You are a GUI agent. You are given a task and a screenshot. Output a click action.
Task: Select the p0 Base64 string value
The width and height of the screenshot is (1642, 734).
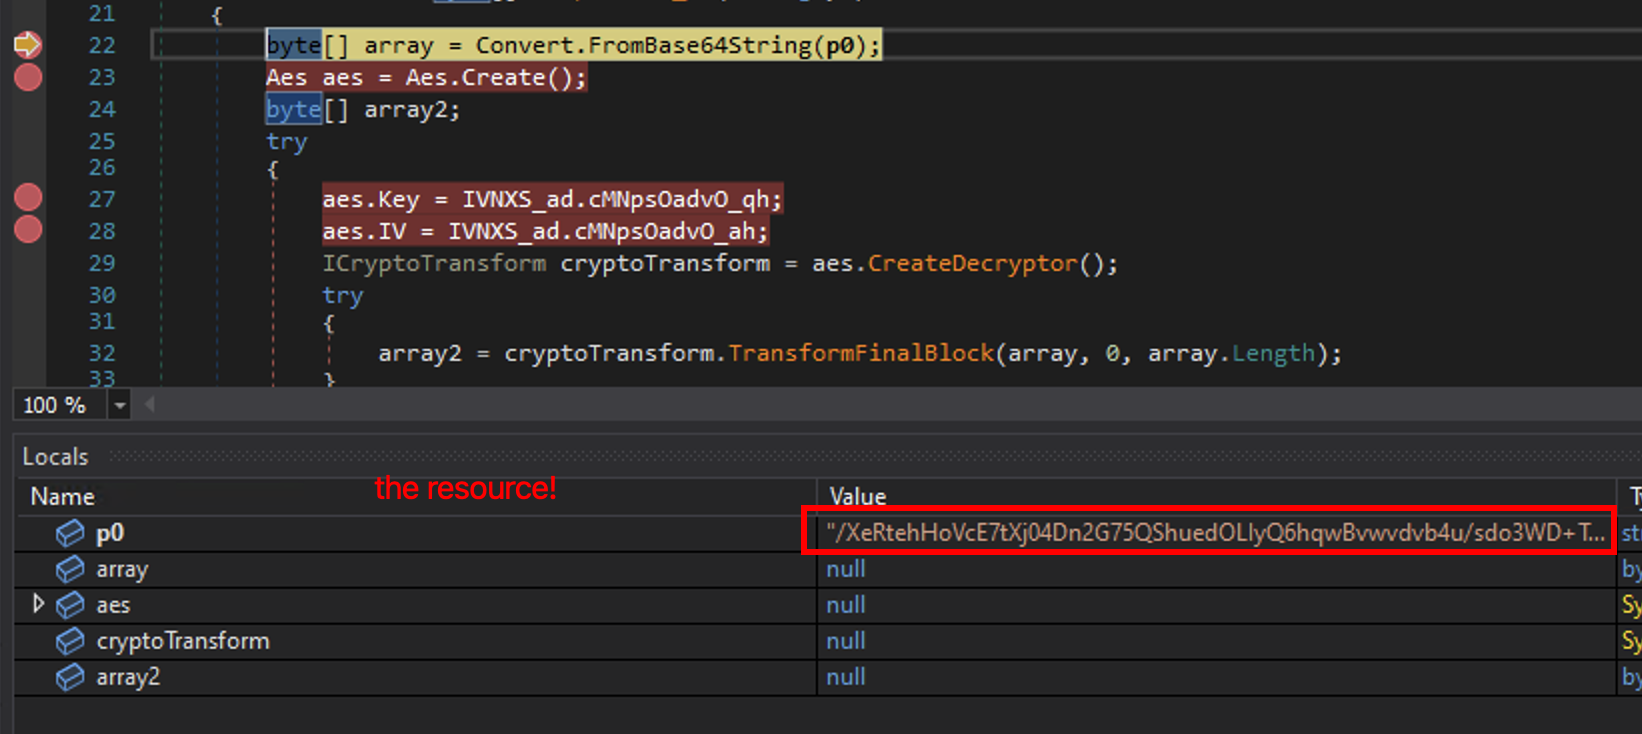[x=1214, y=533]
